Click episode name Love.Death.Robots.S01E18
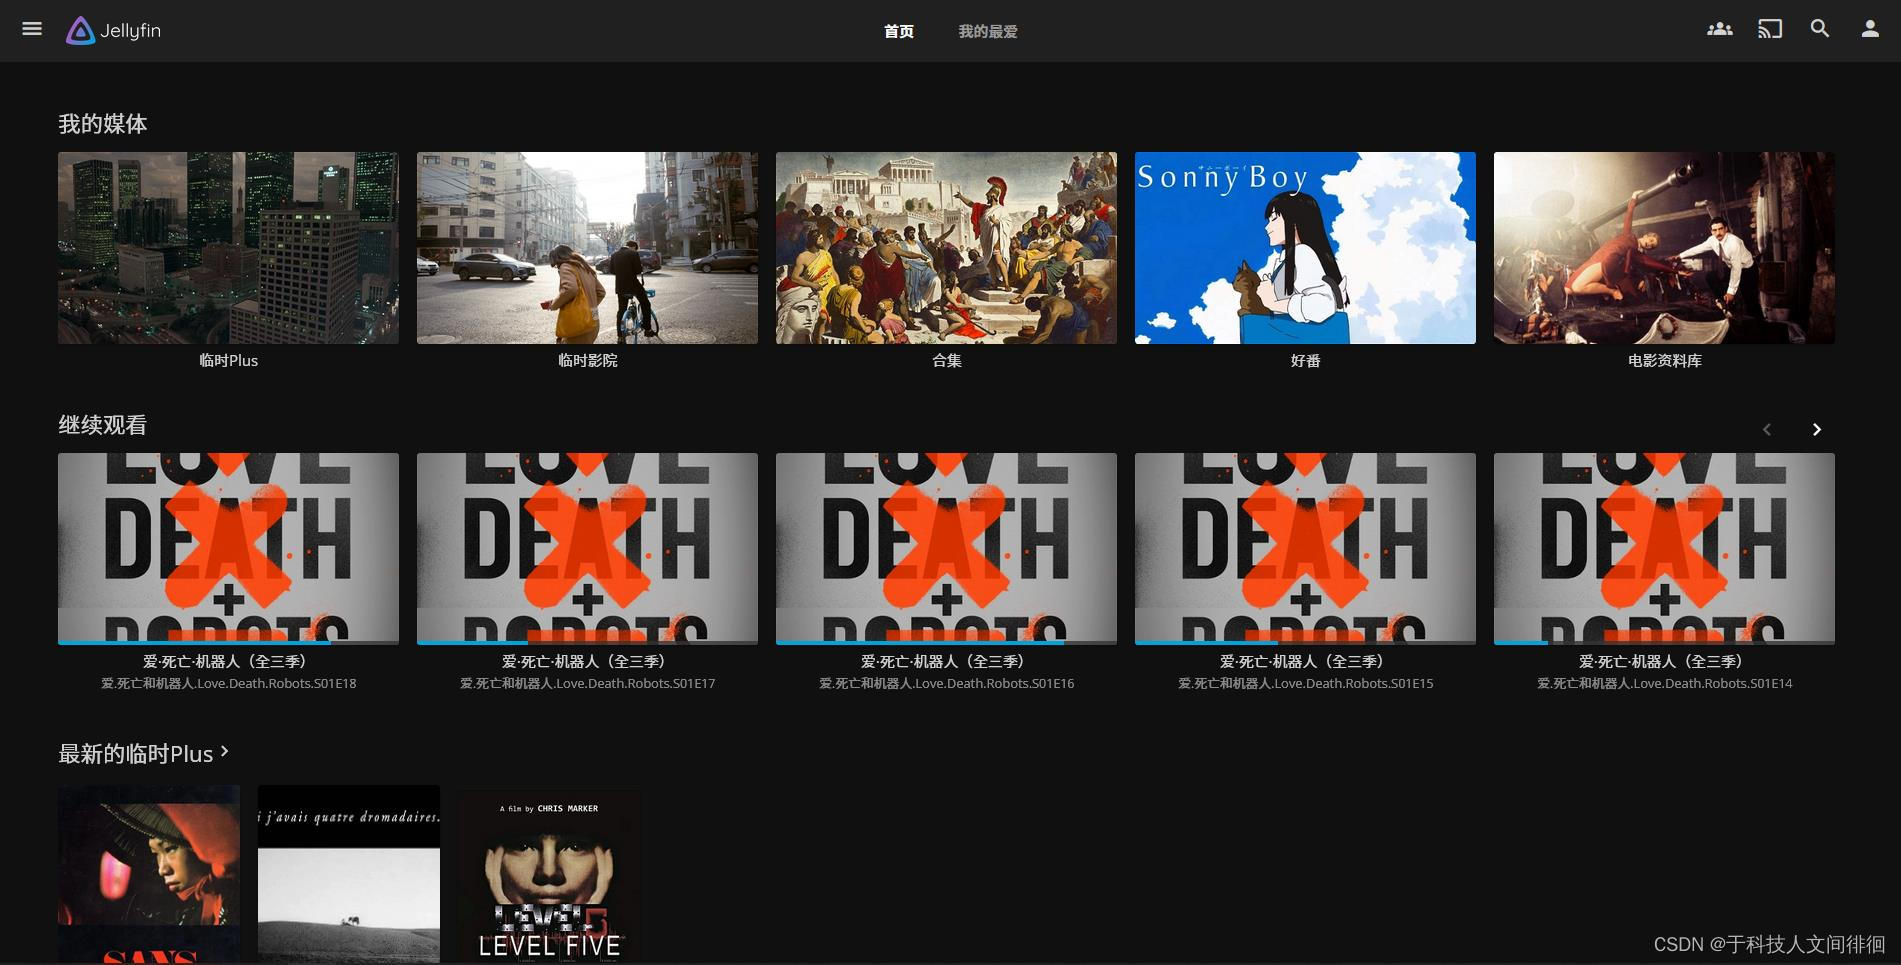Screen dimensions: 1901x965 (x=228, y=683)
